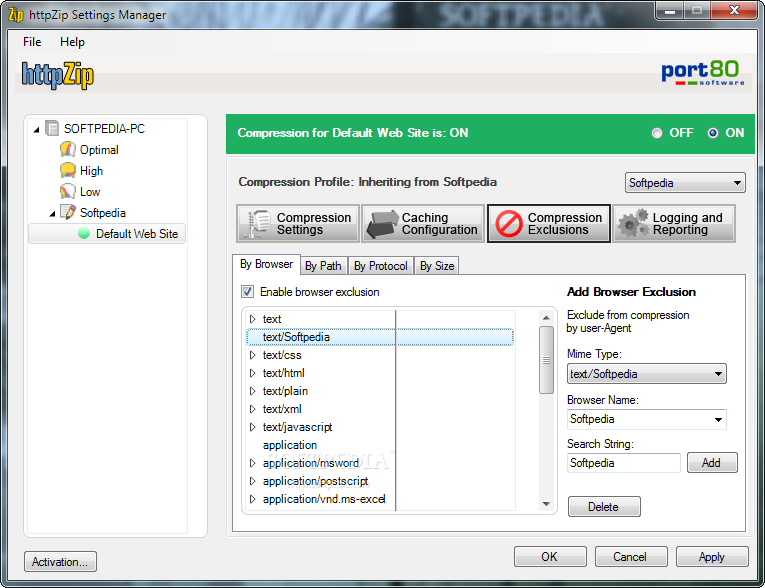
Task: Open the Help menu
Action: [x=72, y=42]
